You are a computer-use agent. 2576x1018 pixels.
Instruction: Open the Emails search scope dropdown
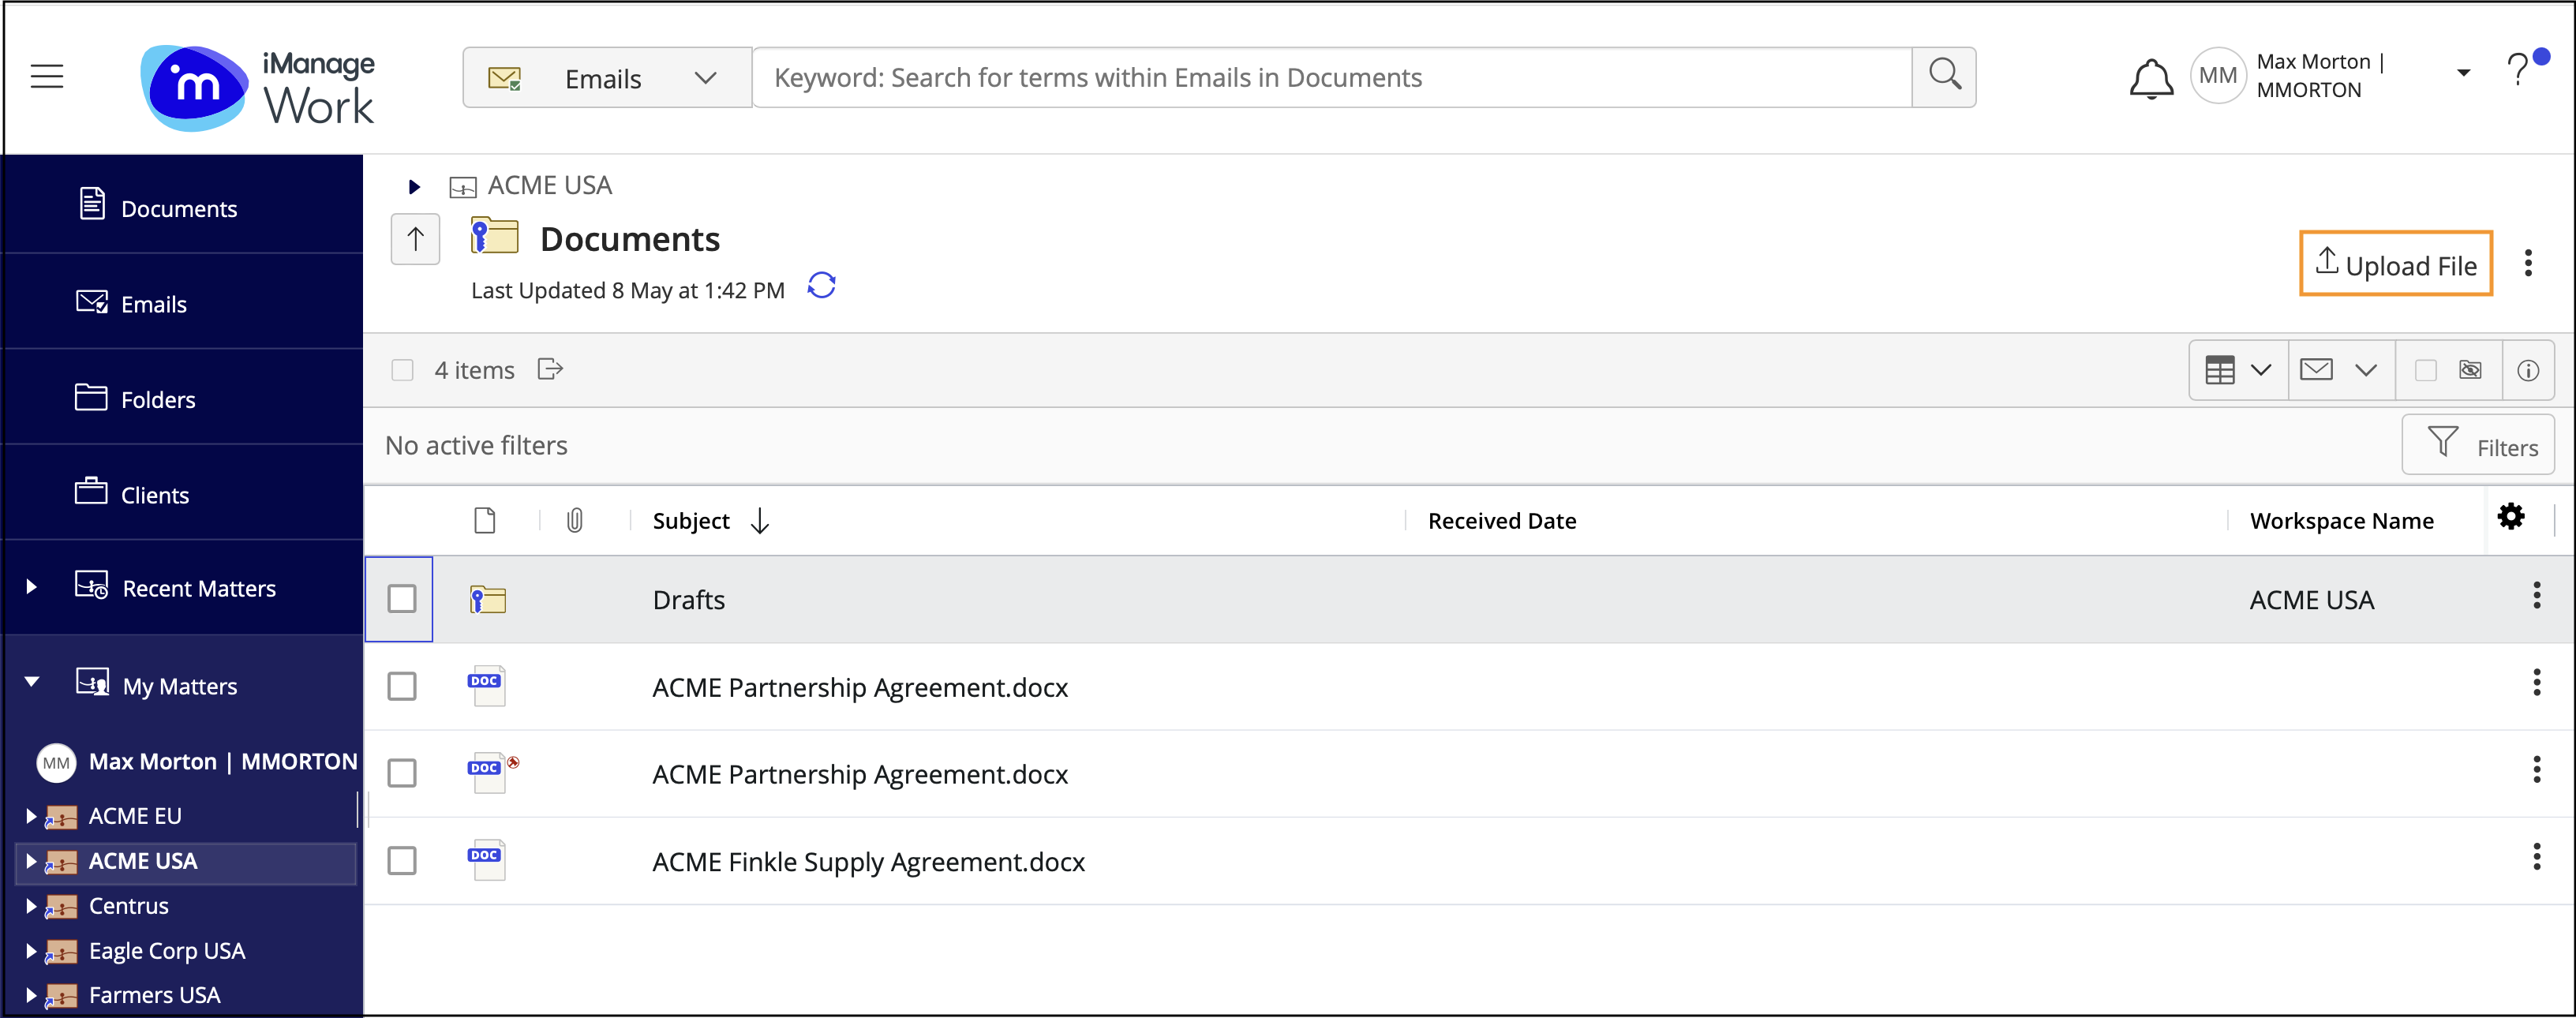tap(606, 78)
